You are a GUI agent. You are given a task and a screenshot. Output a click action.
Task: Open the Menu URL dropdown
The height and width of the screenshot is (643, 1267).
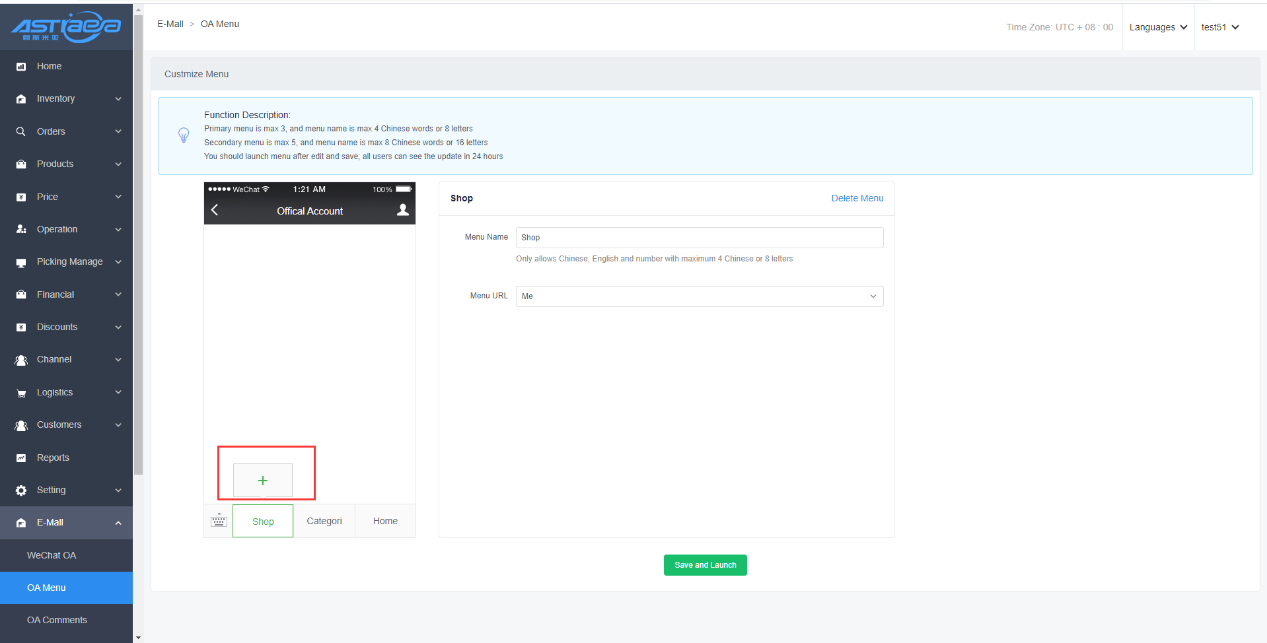699,297
